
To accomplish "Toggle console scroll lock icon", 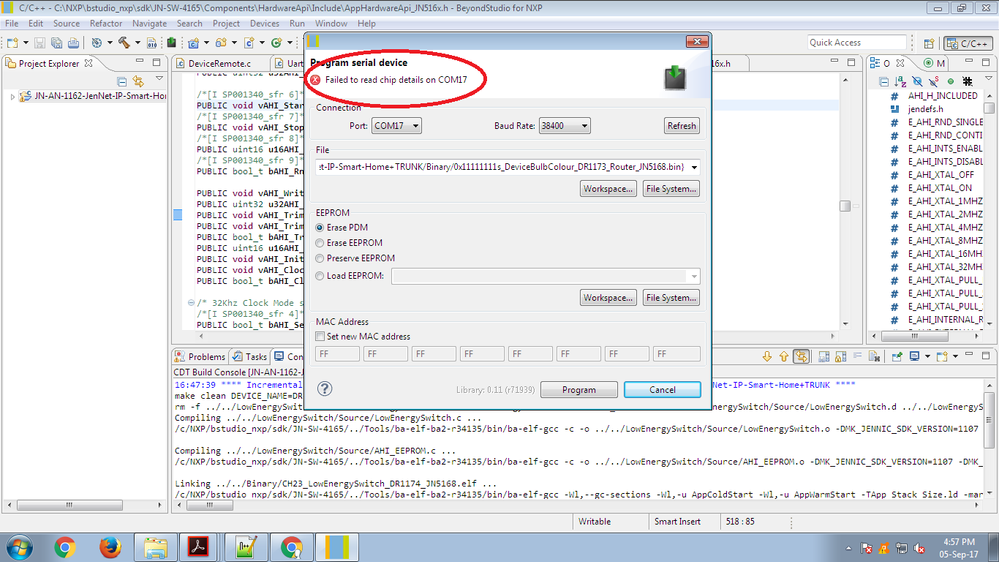I will (x=840, y=357).
